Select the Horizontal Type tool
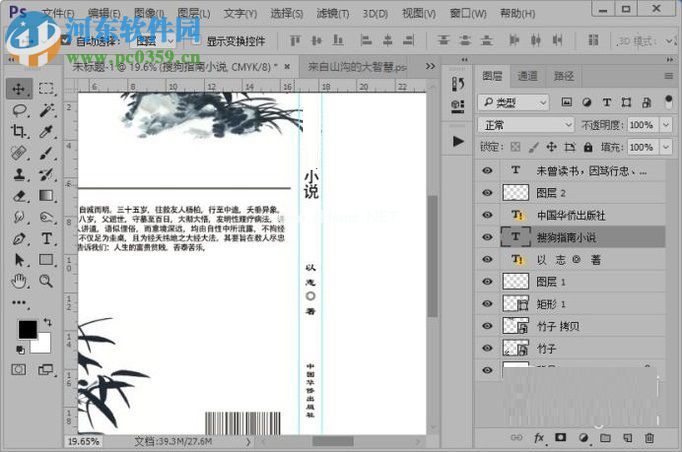The width and height of the screenshot is (682, 452). tap(46, 238)
